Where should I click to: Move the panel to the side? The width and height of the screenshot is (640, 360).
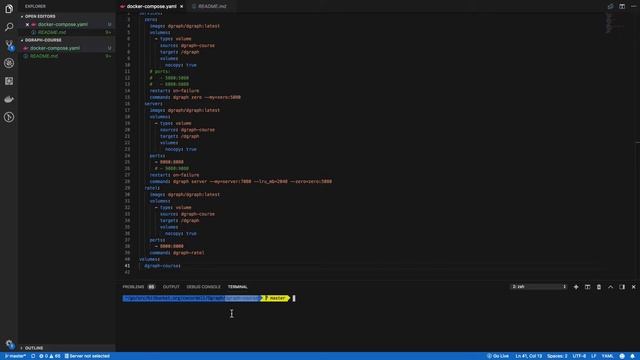622,287
